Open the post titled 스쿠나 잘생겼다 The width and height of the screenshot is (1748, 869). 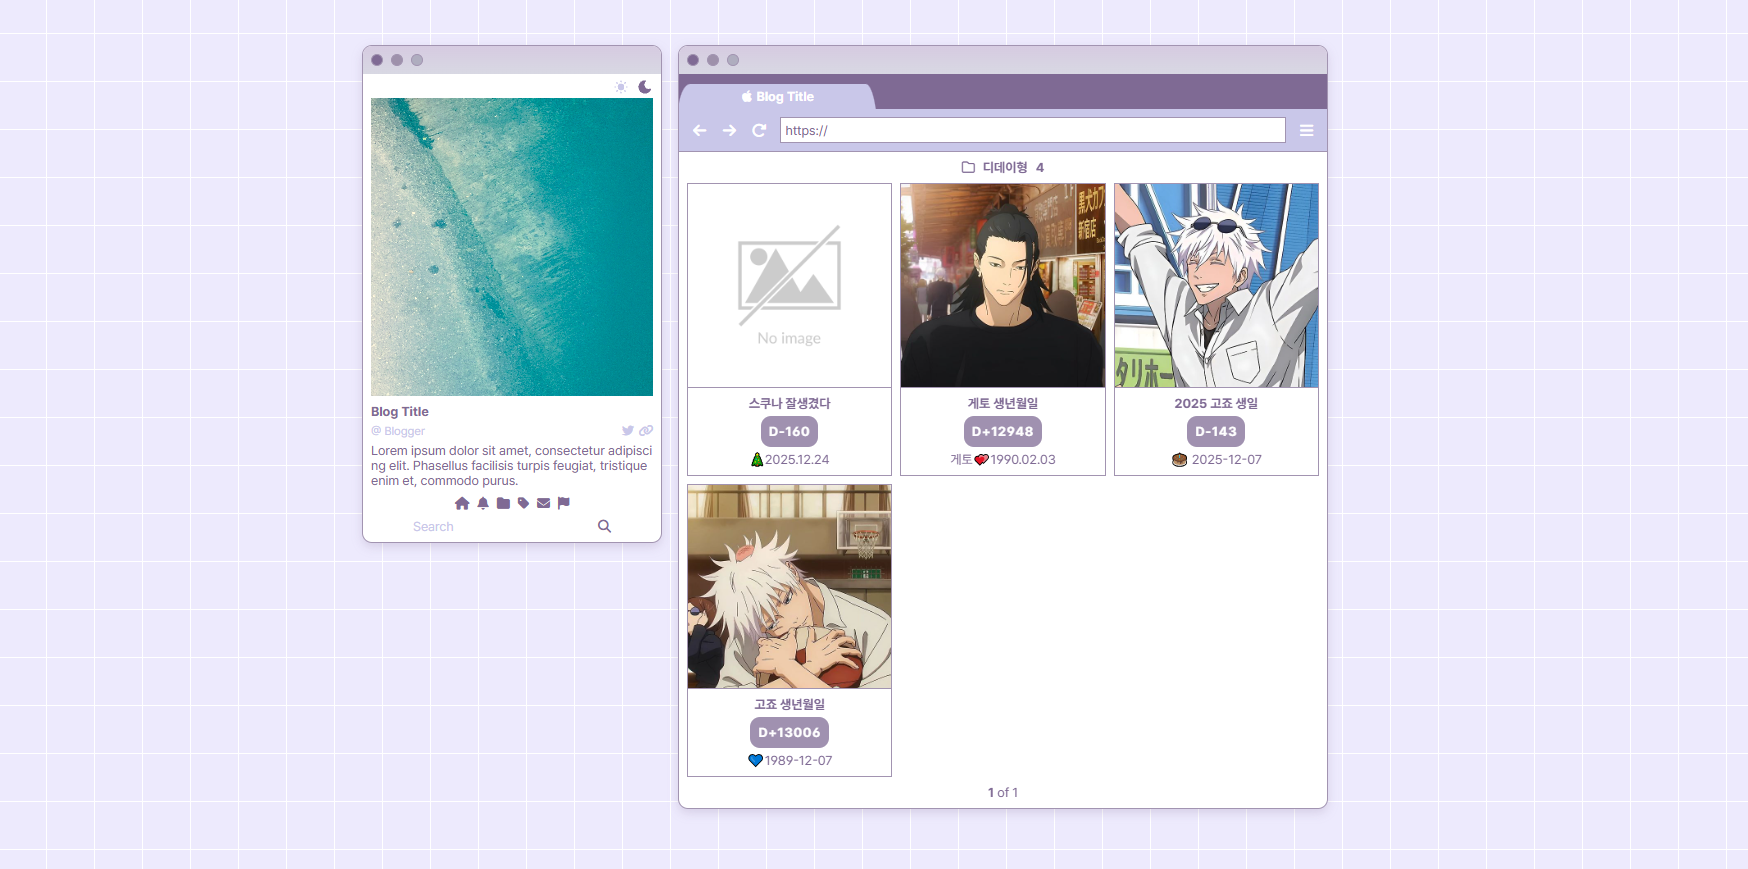tap(789, 403)
